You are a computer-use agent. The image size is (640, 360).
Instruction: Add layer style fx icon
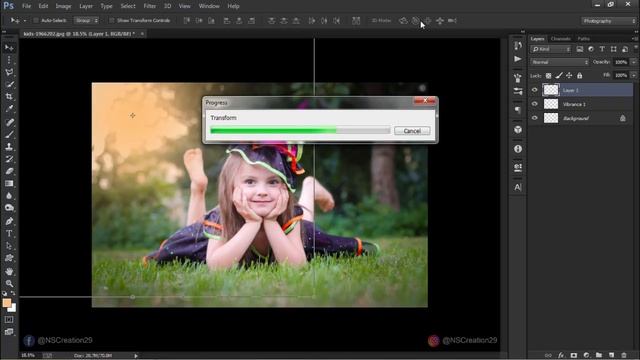coord(561,356)
